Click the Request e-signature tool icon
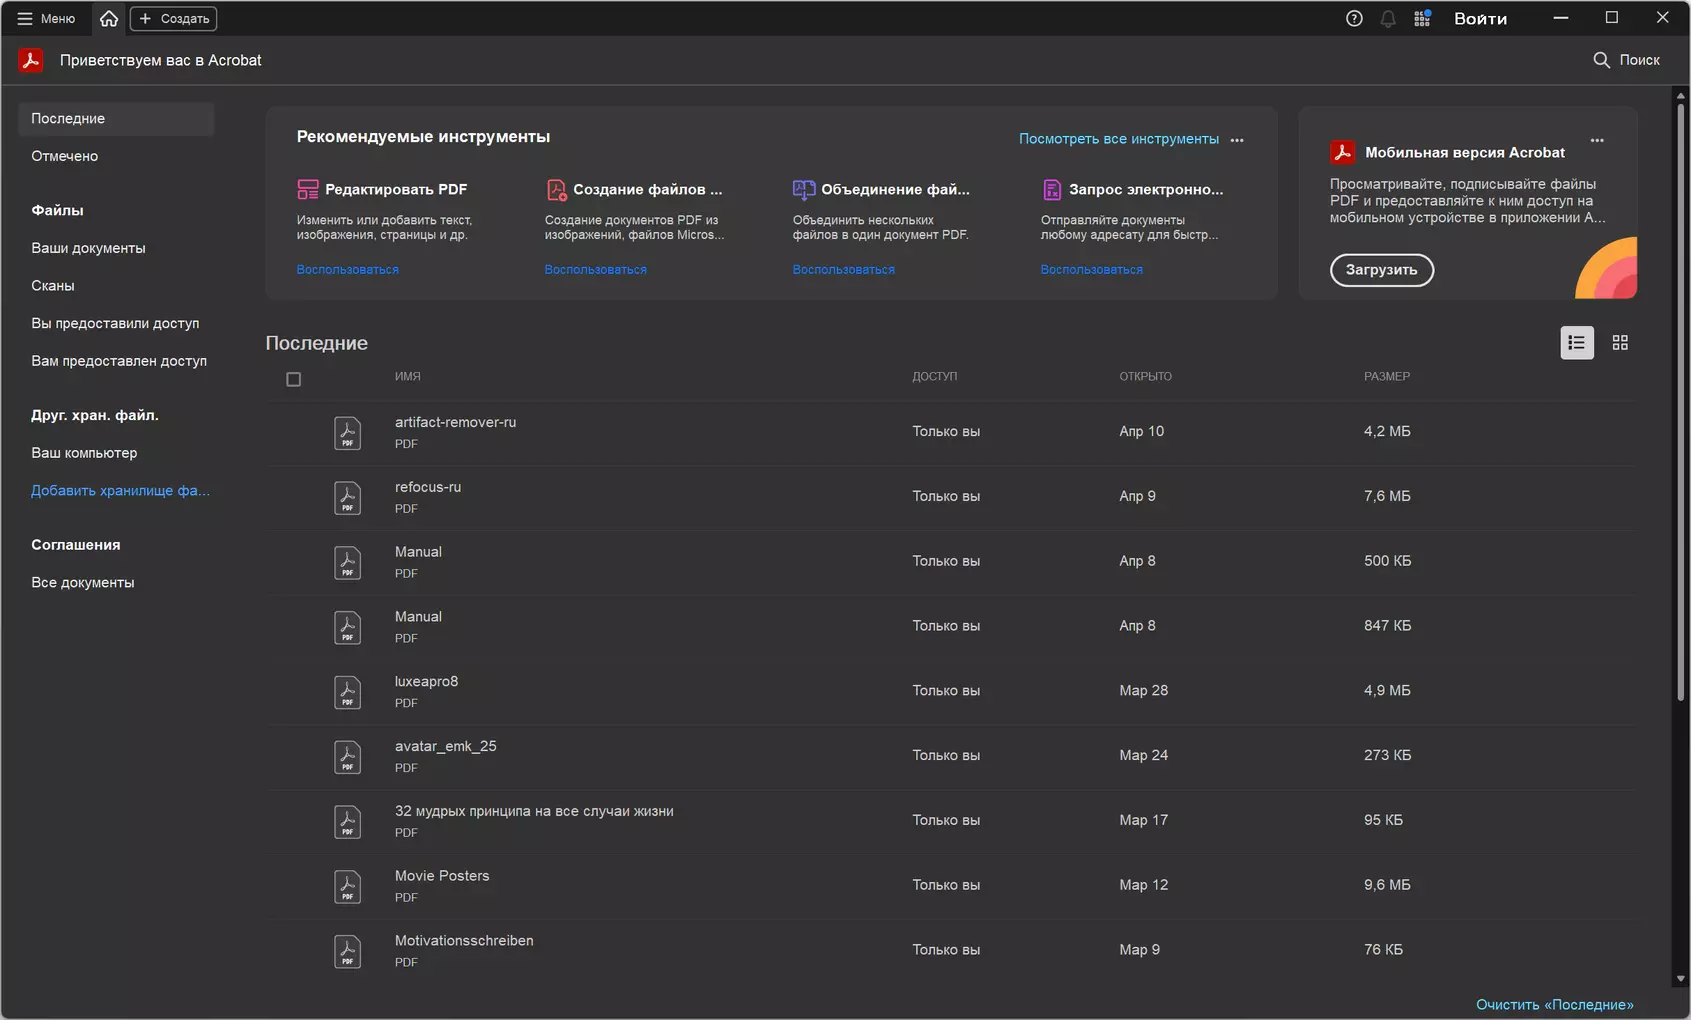 [x=1051, y=189]
